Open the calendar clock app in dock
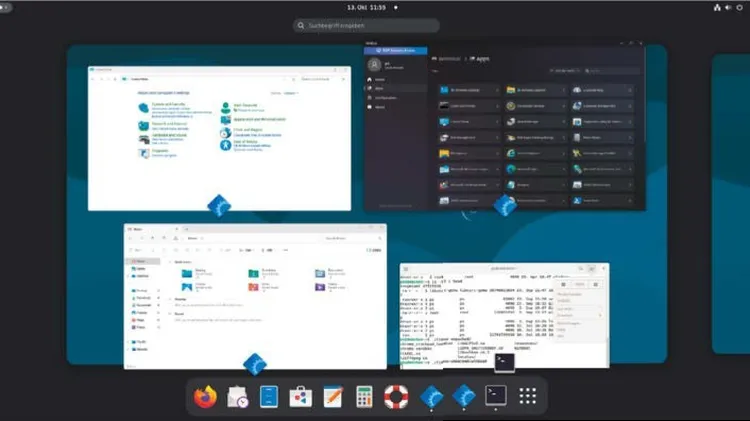 238,397
